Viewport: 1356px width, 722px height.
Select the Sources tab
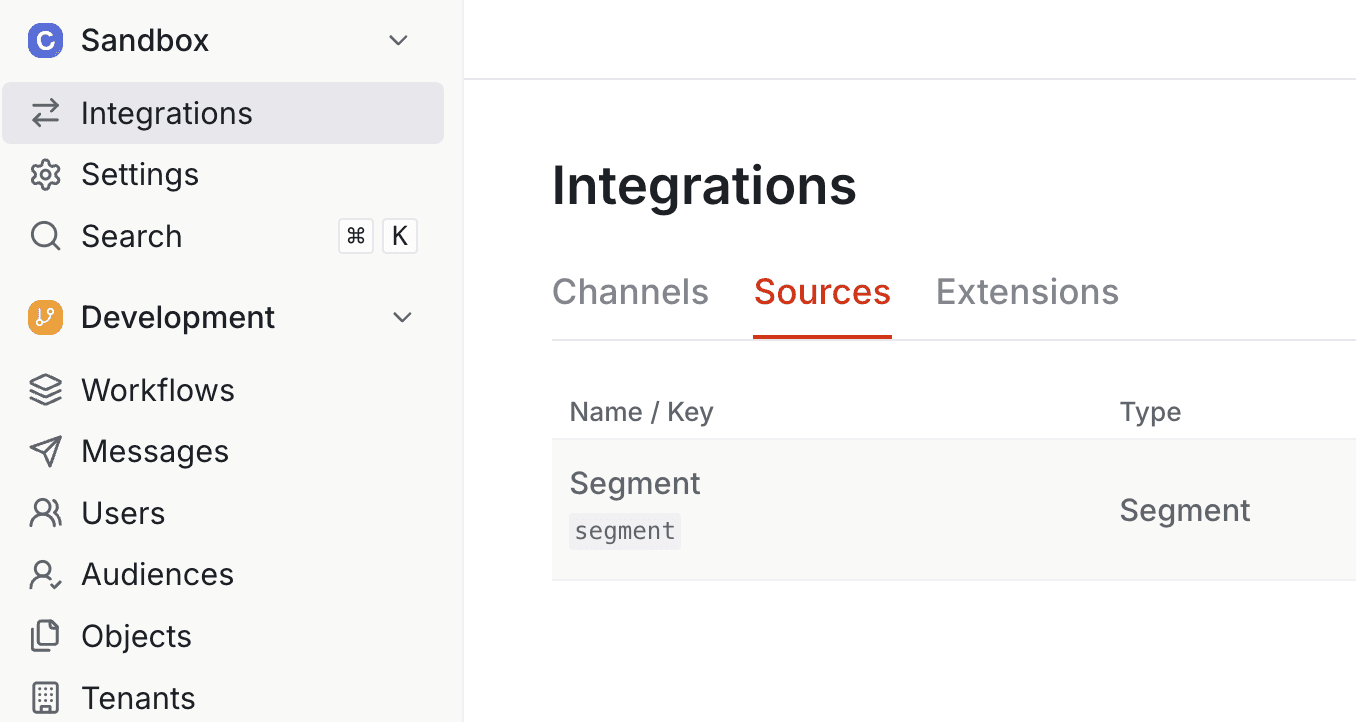(822, 292)
